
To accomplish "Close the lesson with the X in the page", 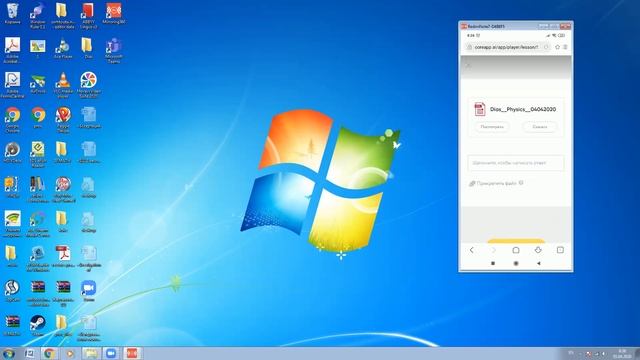I will [468, 65].
